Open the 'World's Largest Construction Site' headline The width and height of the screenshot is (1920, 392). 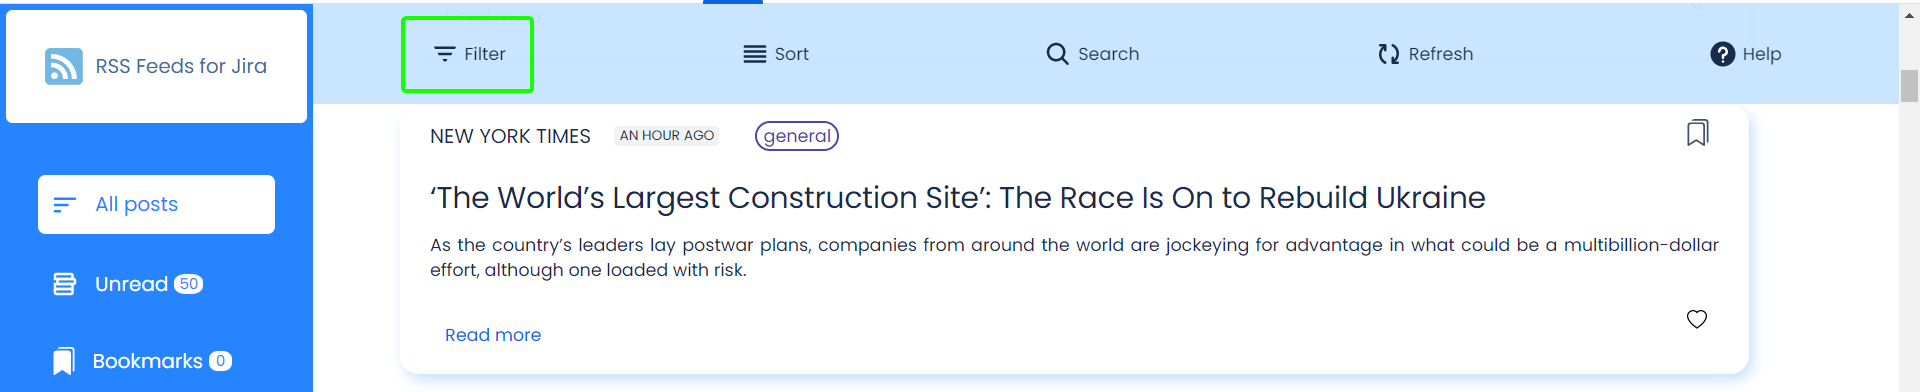958,198
